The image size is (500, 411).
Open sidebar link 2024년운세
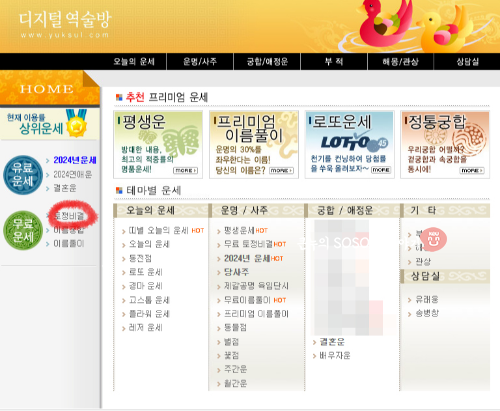click(x=75, y=160)
